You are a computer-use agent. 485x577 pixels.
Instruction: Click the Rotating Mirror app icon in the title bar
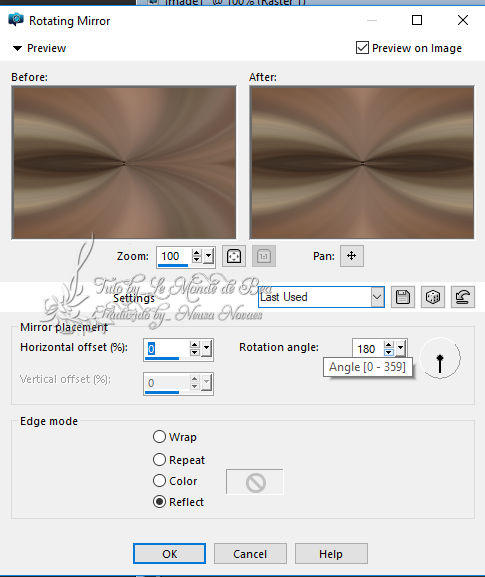(16, 20)
